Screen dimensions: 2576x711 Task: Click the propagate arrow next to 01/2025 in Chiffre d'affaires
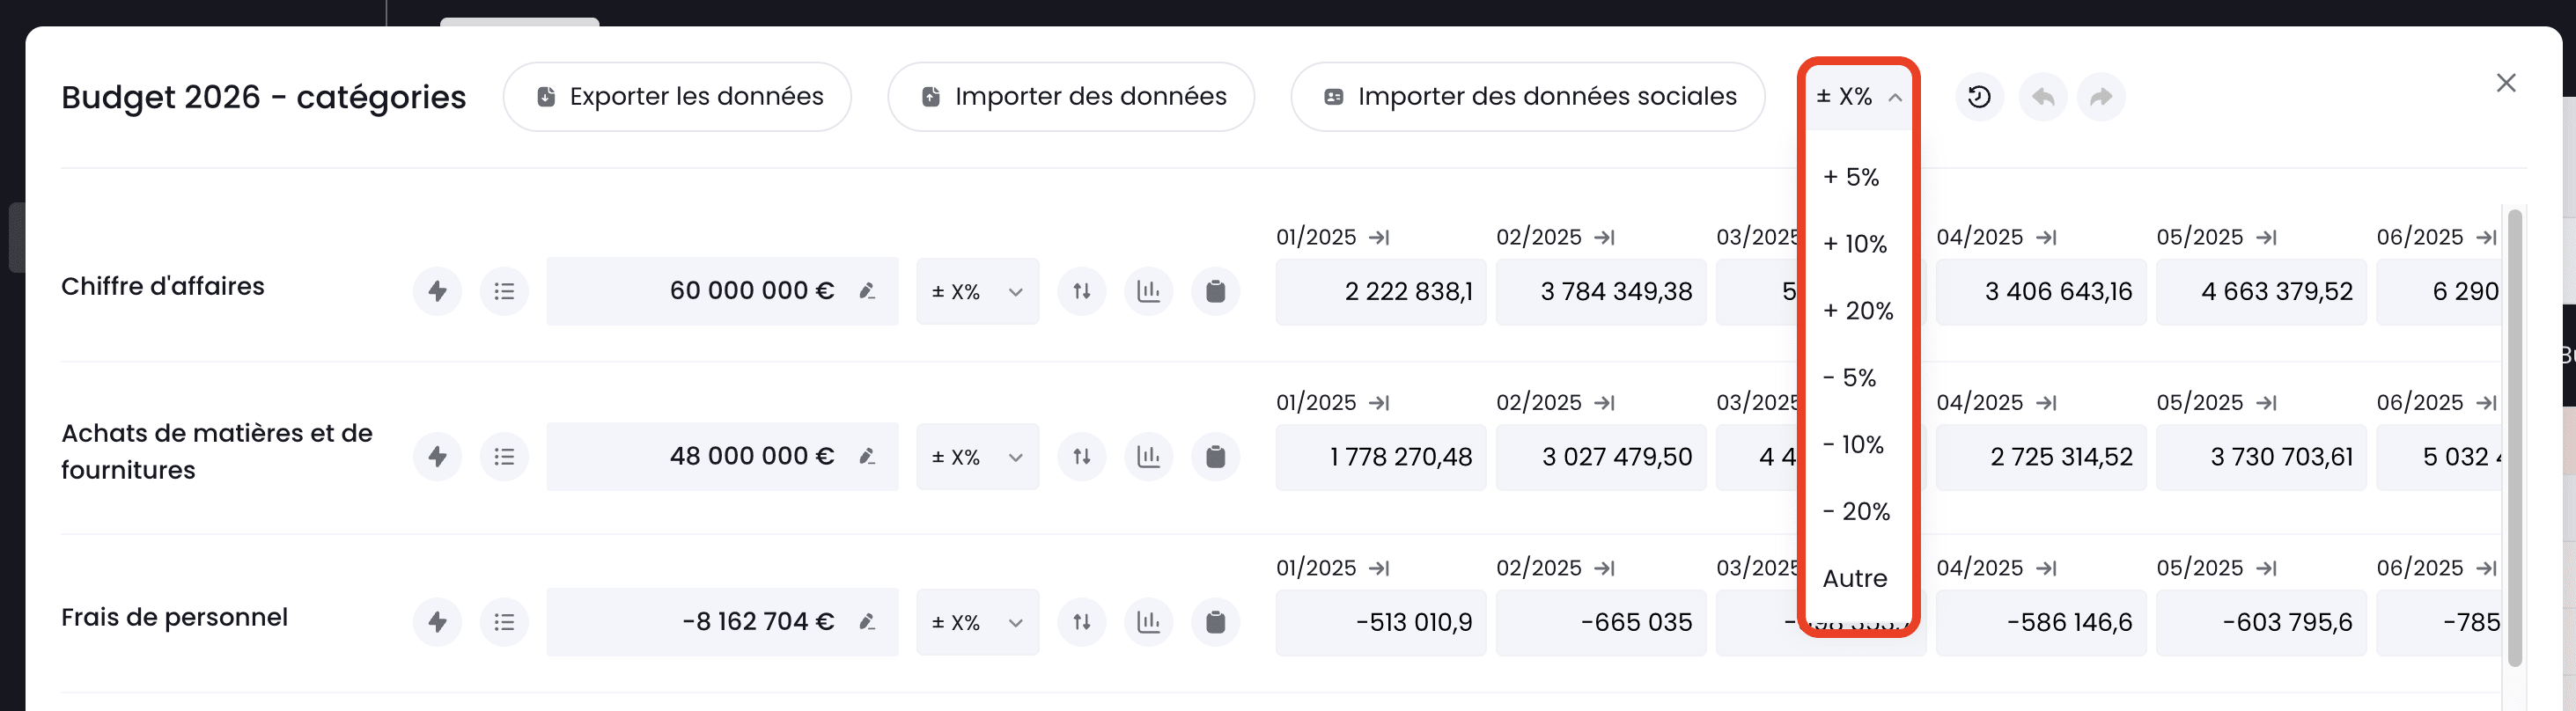pyautogui.click(x=1380, y=238)
